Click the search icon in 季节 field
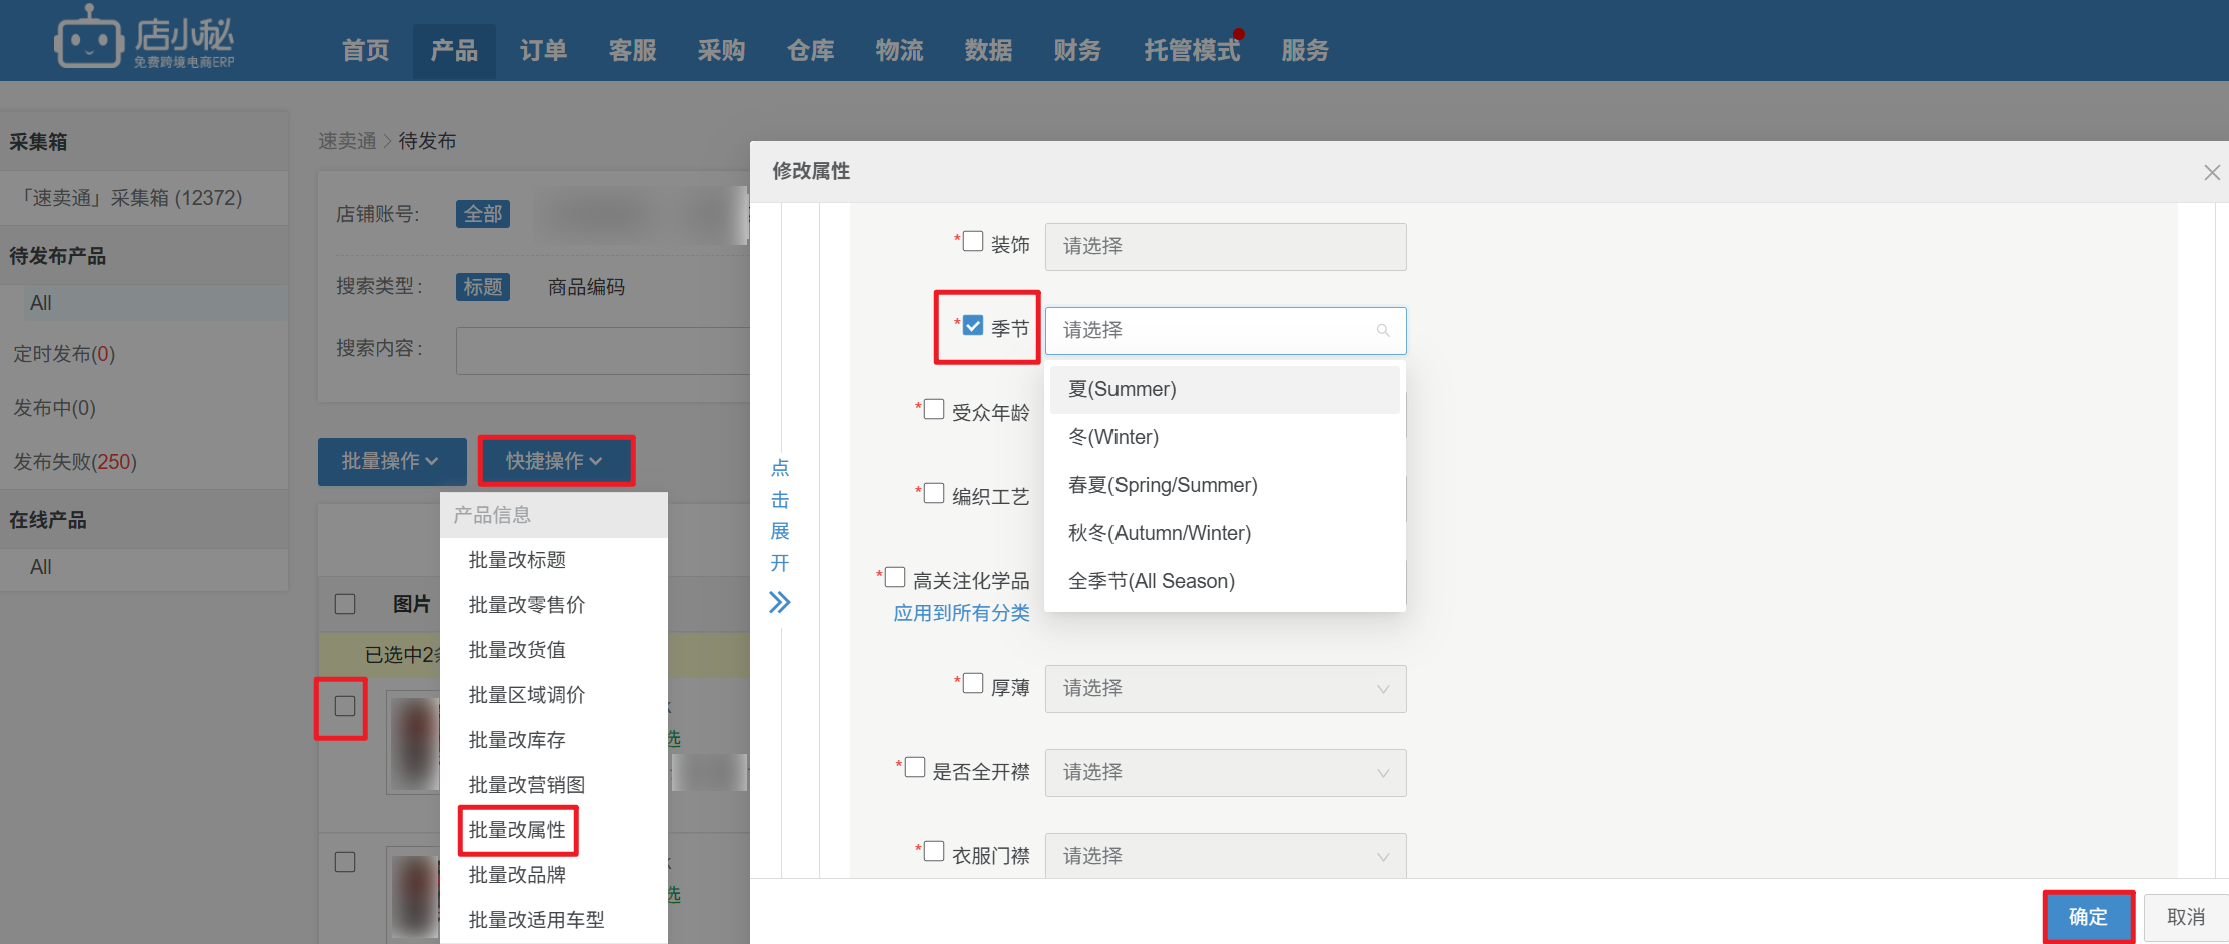The width and height of the screenshot is (2229, 944). [x=1383, y=331]
